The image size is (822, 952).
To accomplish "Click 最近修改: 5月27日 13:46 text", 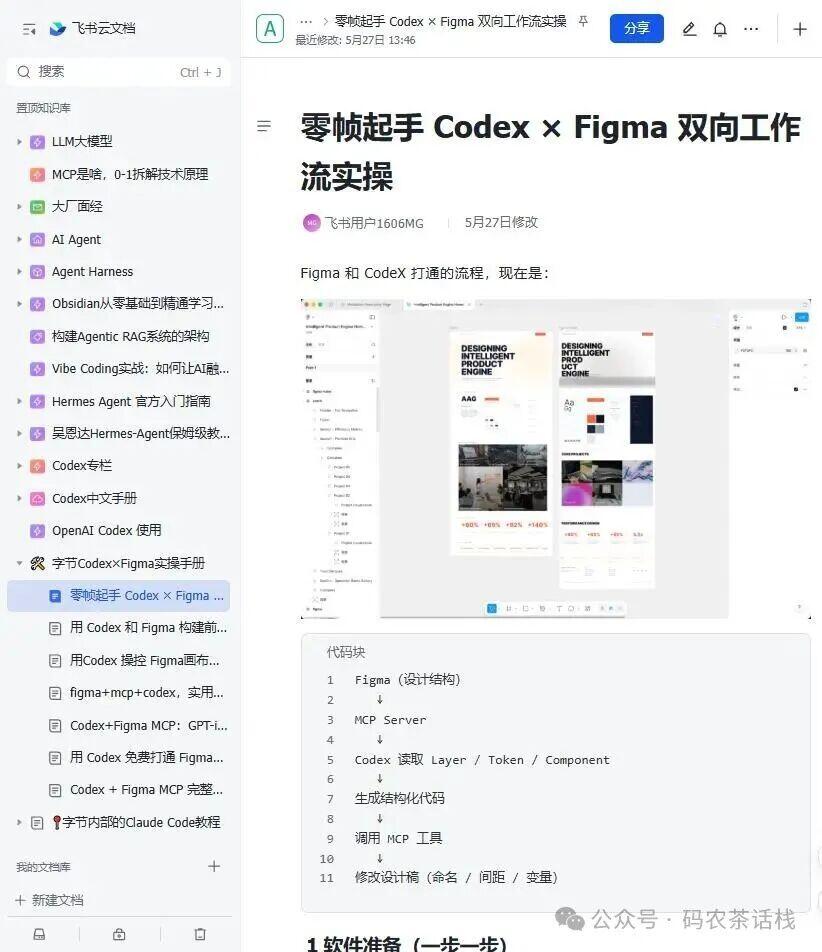I will point(356,41).
